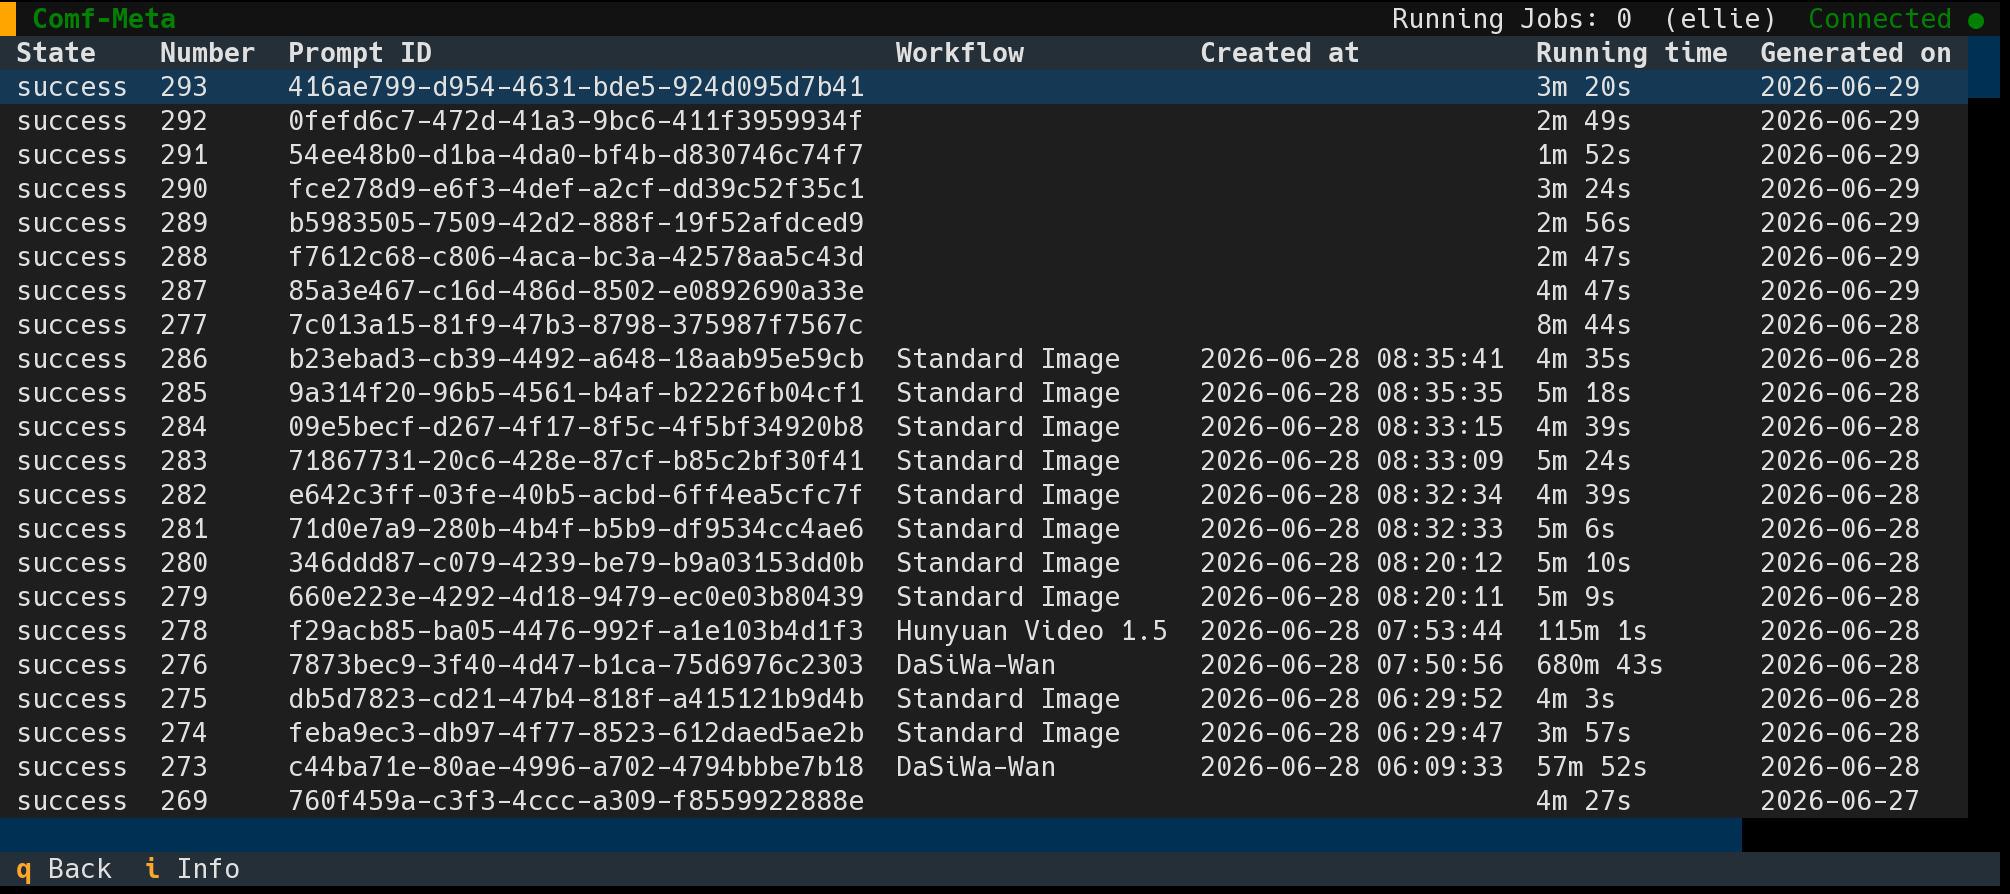Screen dimensions: 2010x894
Task: Click running time 3m 20s
Action: (1584, 87)
